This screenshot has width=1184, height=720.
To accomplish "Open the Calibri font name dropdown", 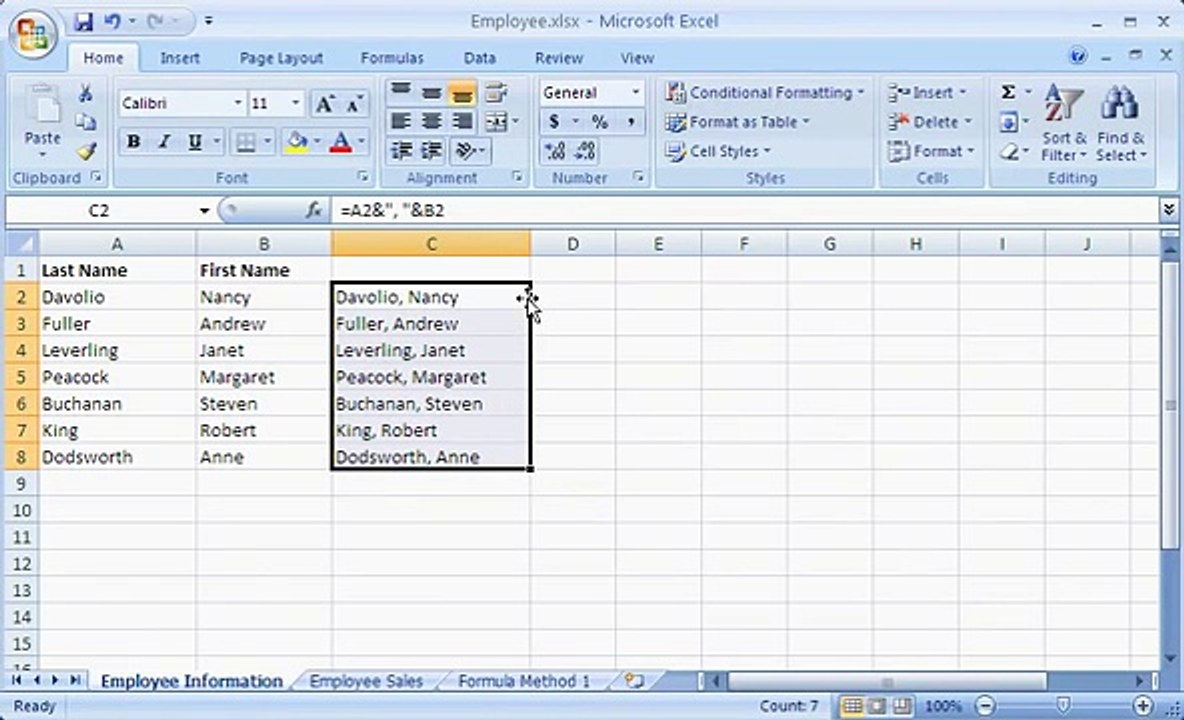I will 238,103.
